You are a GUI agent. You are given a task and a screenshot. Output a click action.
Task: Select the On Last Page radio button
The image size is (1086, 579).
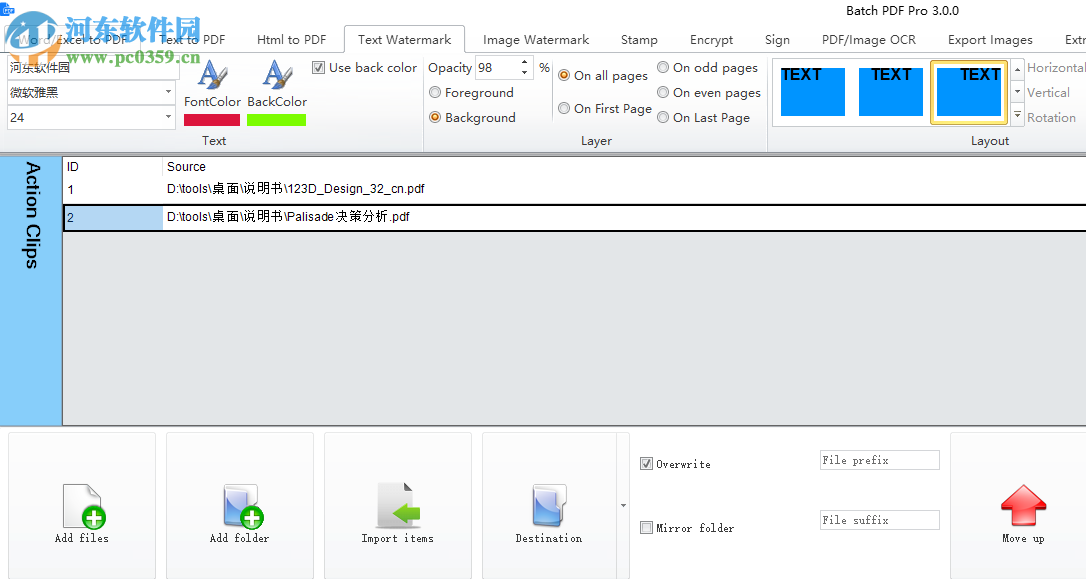[662, 117]
